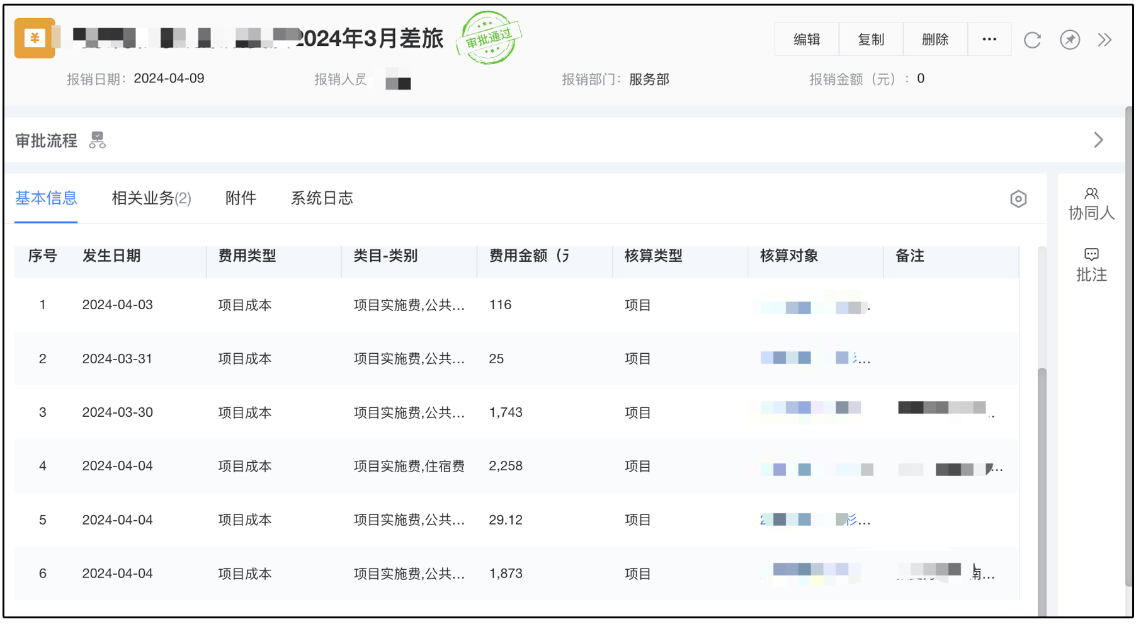Open the 协同人 collaborators panel
1139x624 pixels.
pos(1091,204)
